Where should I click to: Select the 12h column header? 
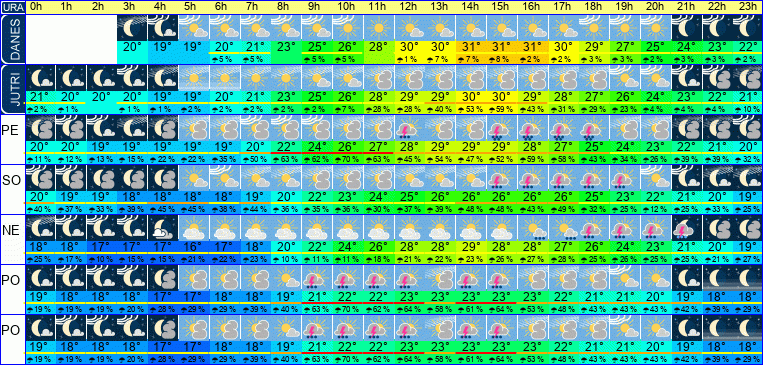(410, 7)
